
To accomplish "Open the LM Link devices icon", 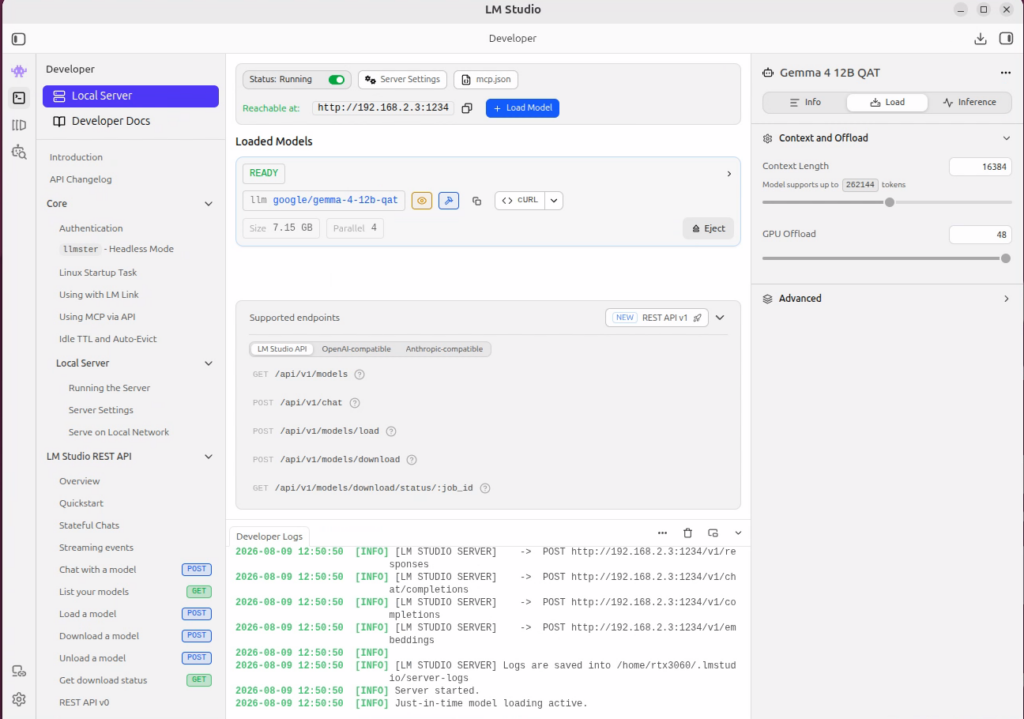I will coord(19,671).
